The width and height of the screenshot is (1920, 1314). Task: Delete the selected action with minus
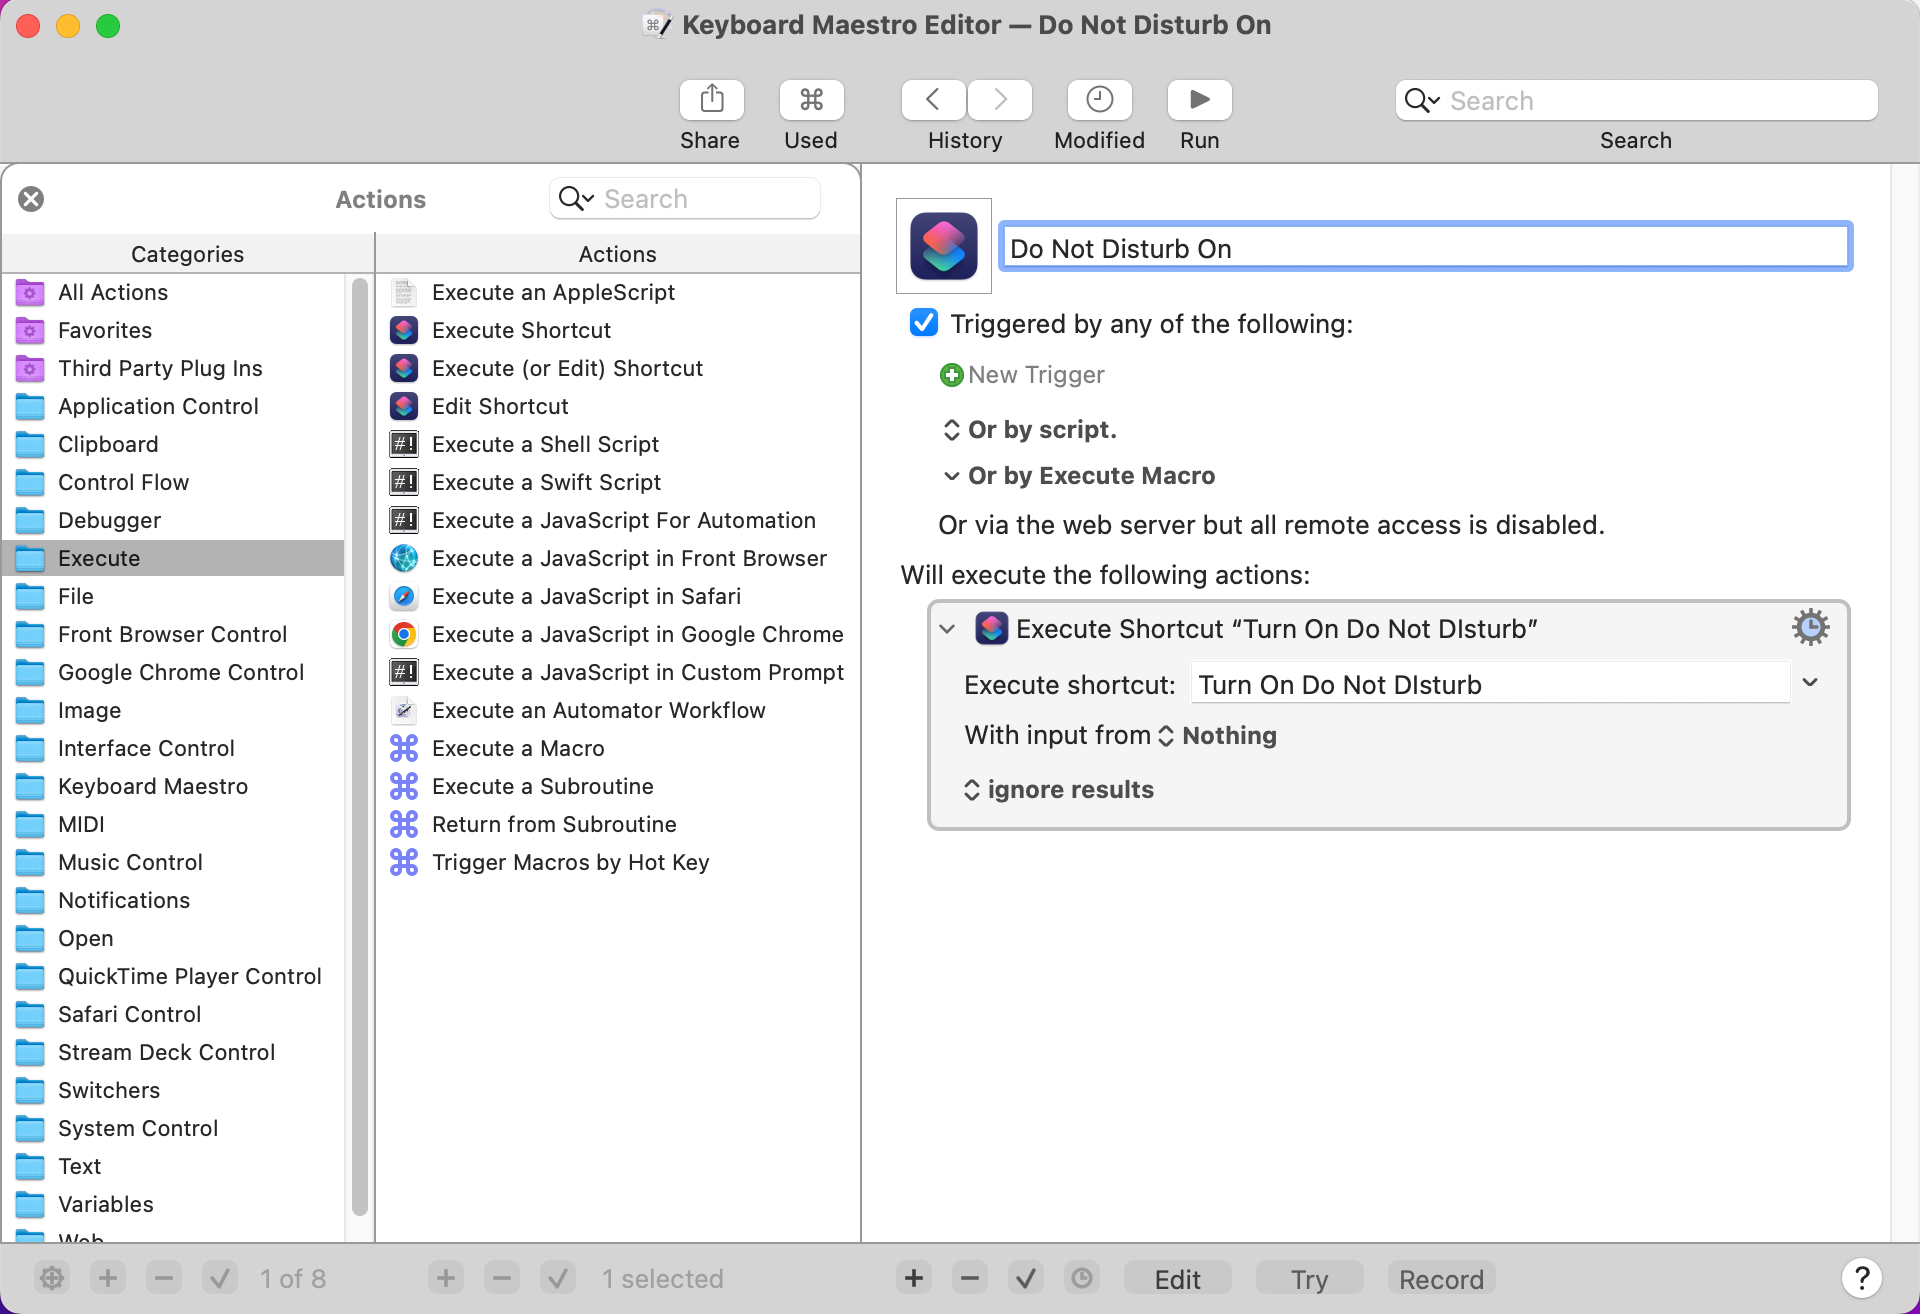point(970,1278)
